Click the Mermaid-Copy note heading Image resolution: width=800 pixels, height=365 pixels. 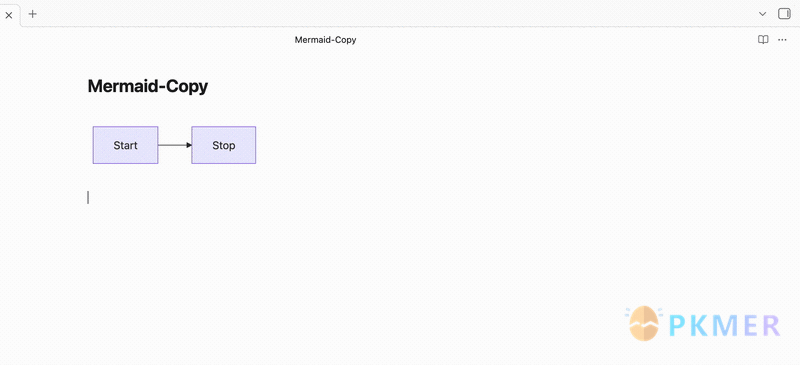tap(147, 86)
